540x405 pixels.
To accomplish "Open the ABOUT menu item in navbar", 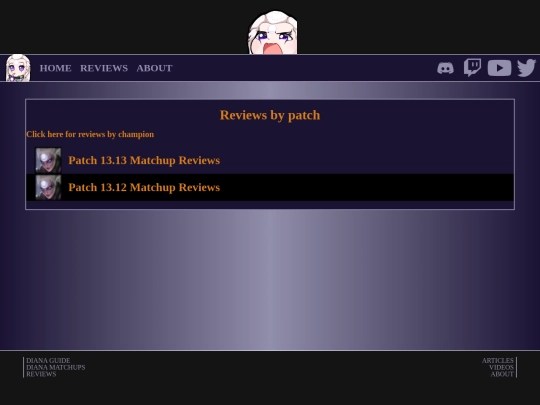I will 154,68.
